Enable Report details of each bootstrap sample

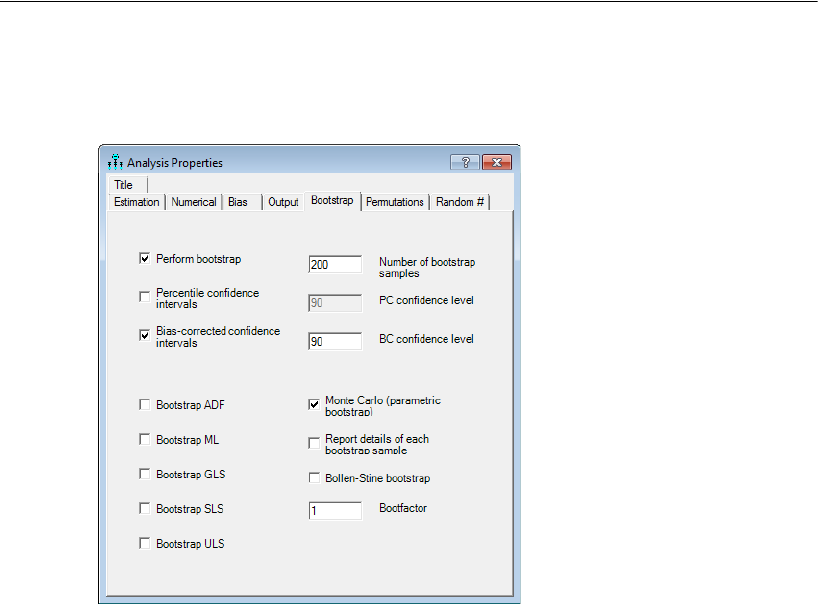click(314, 443)
